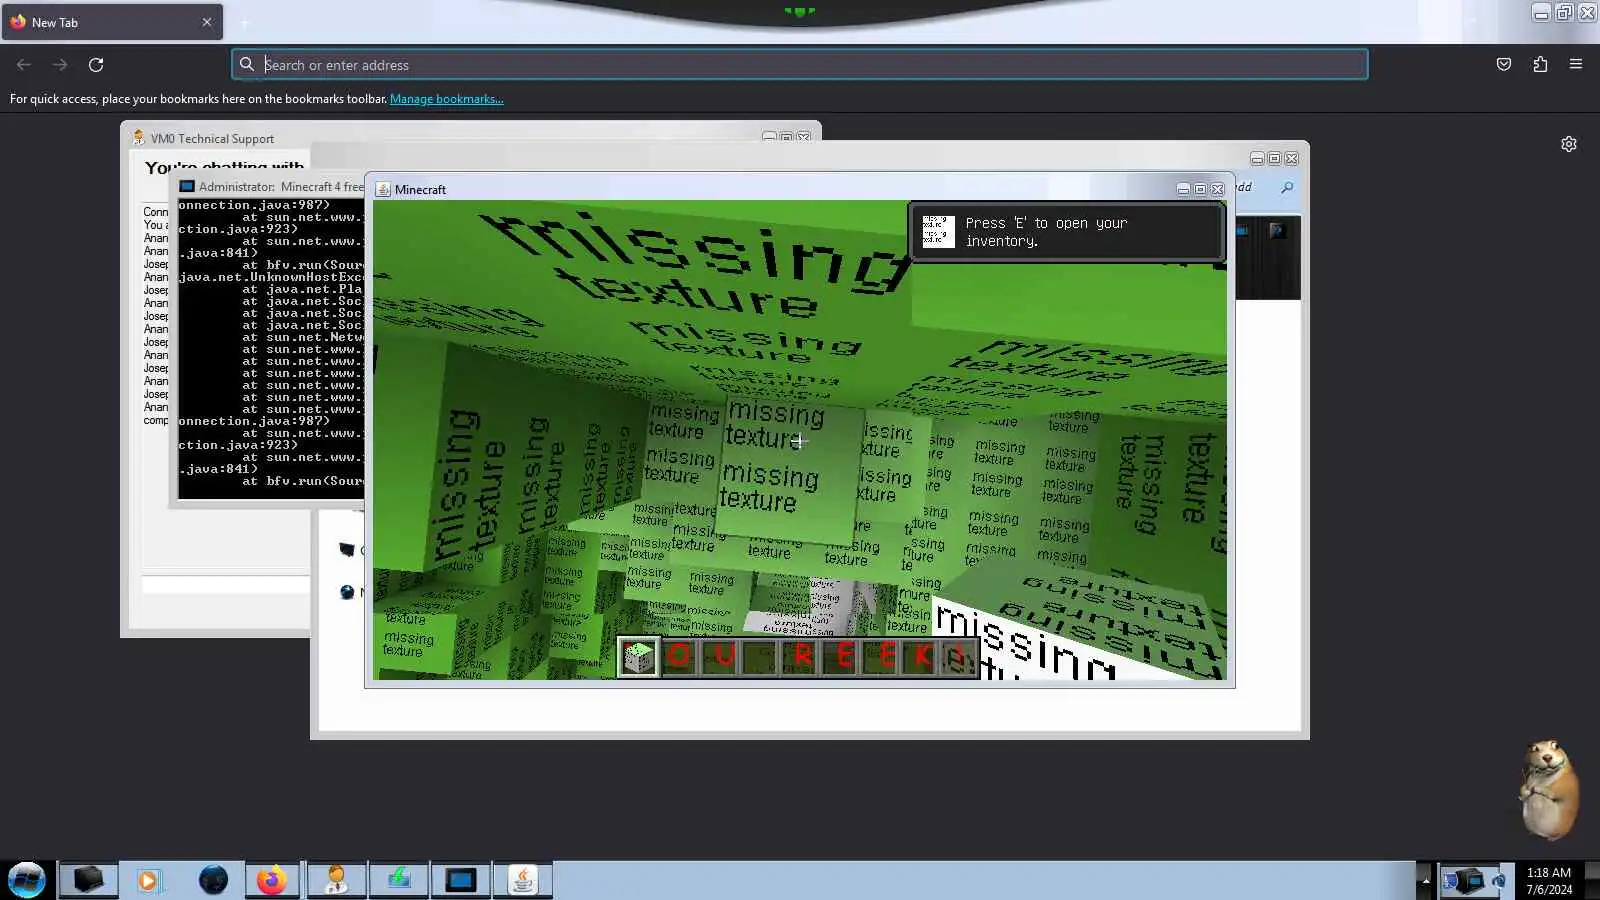
Task: Select the New Tab browser tab
Action: tap(112, 22)
